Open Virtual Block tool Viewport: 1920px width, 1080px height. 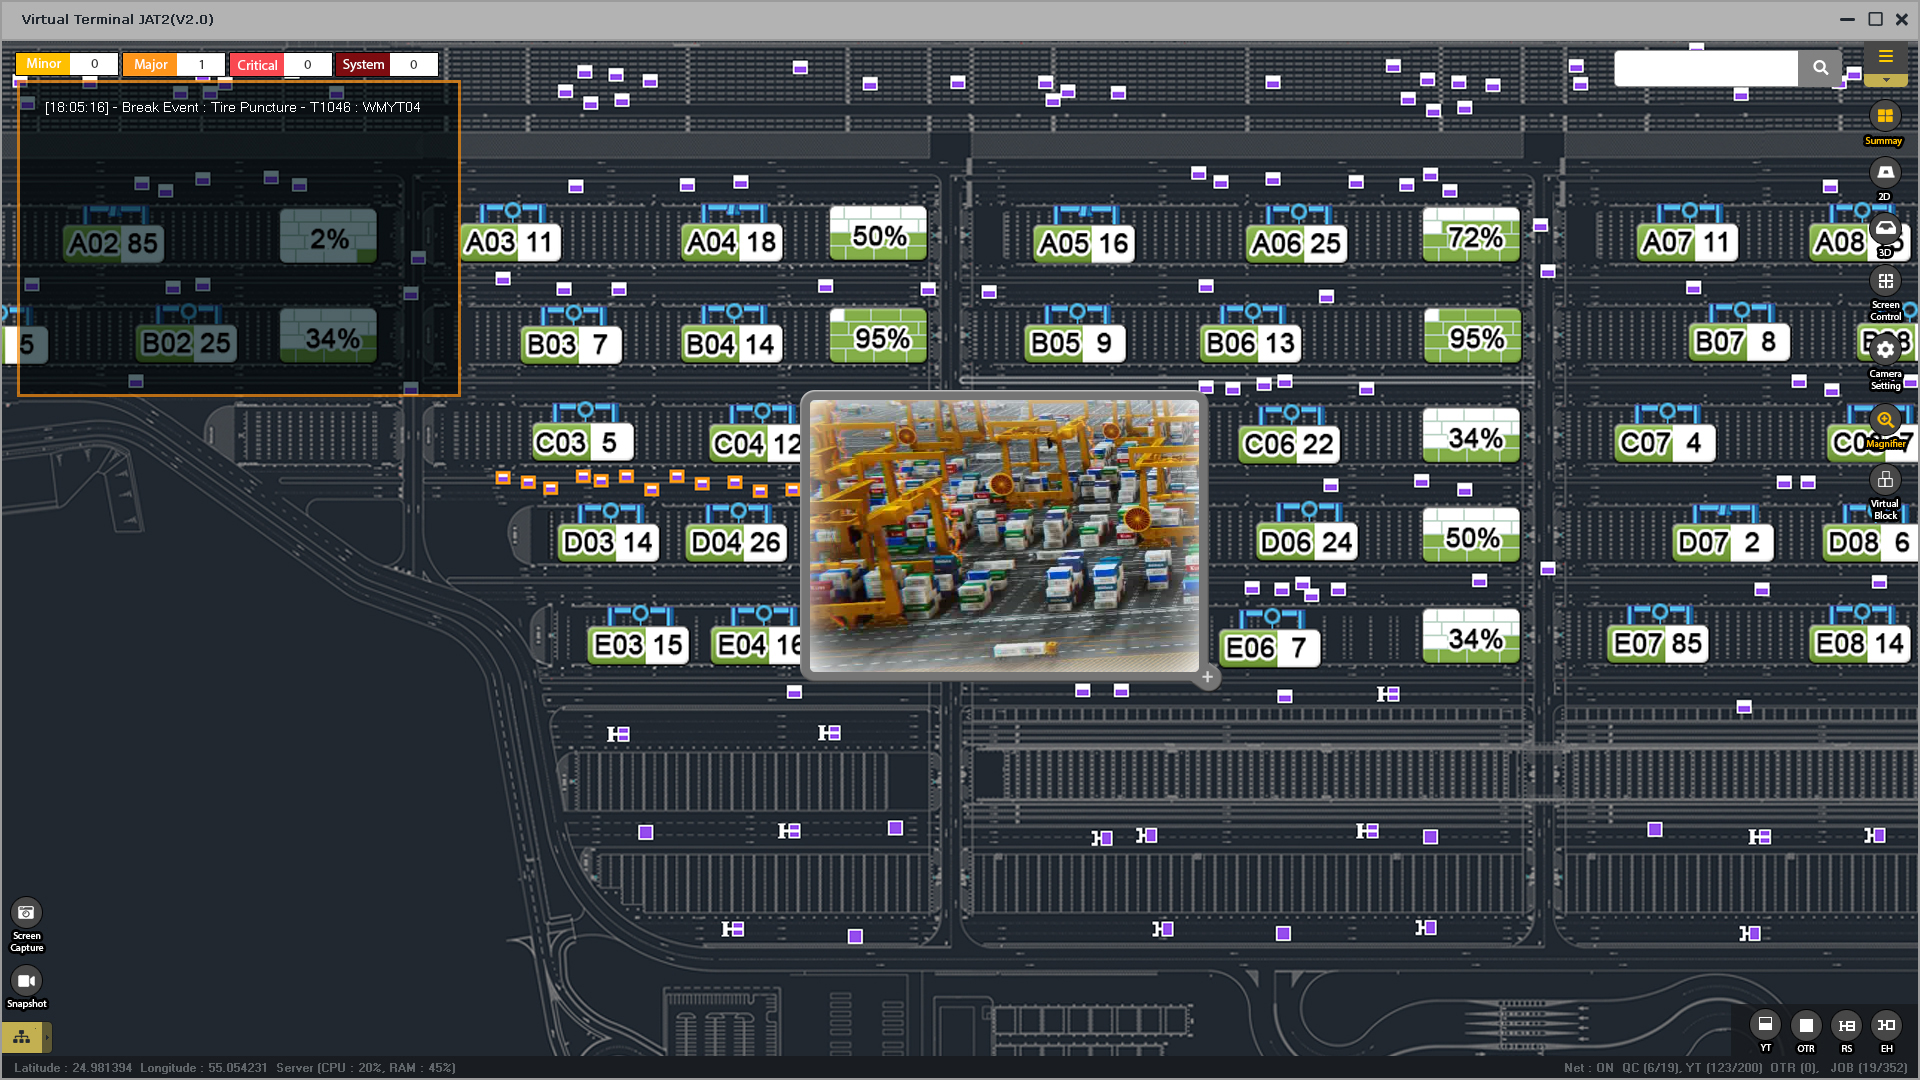(x=1885, y=480)
